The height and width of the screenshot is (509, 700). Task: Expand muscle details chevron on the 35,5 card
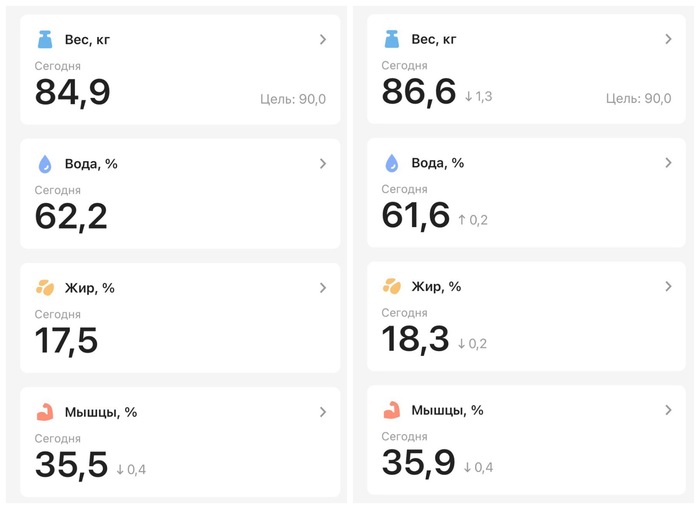(323, 412)
